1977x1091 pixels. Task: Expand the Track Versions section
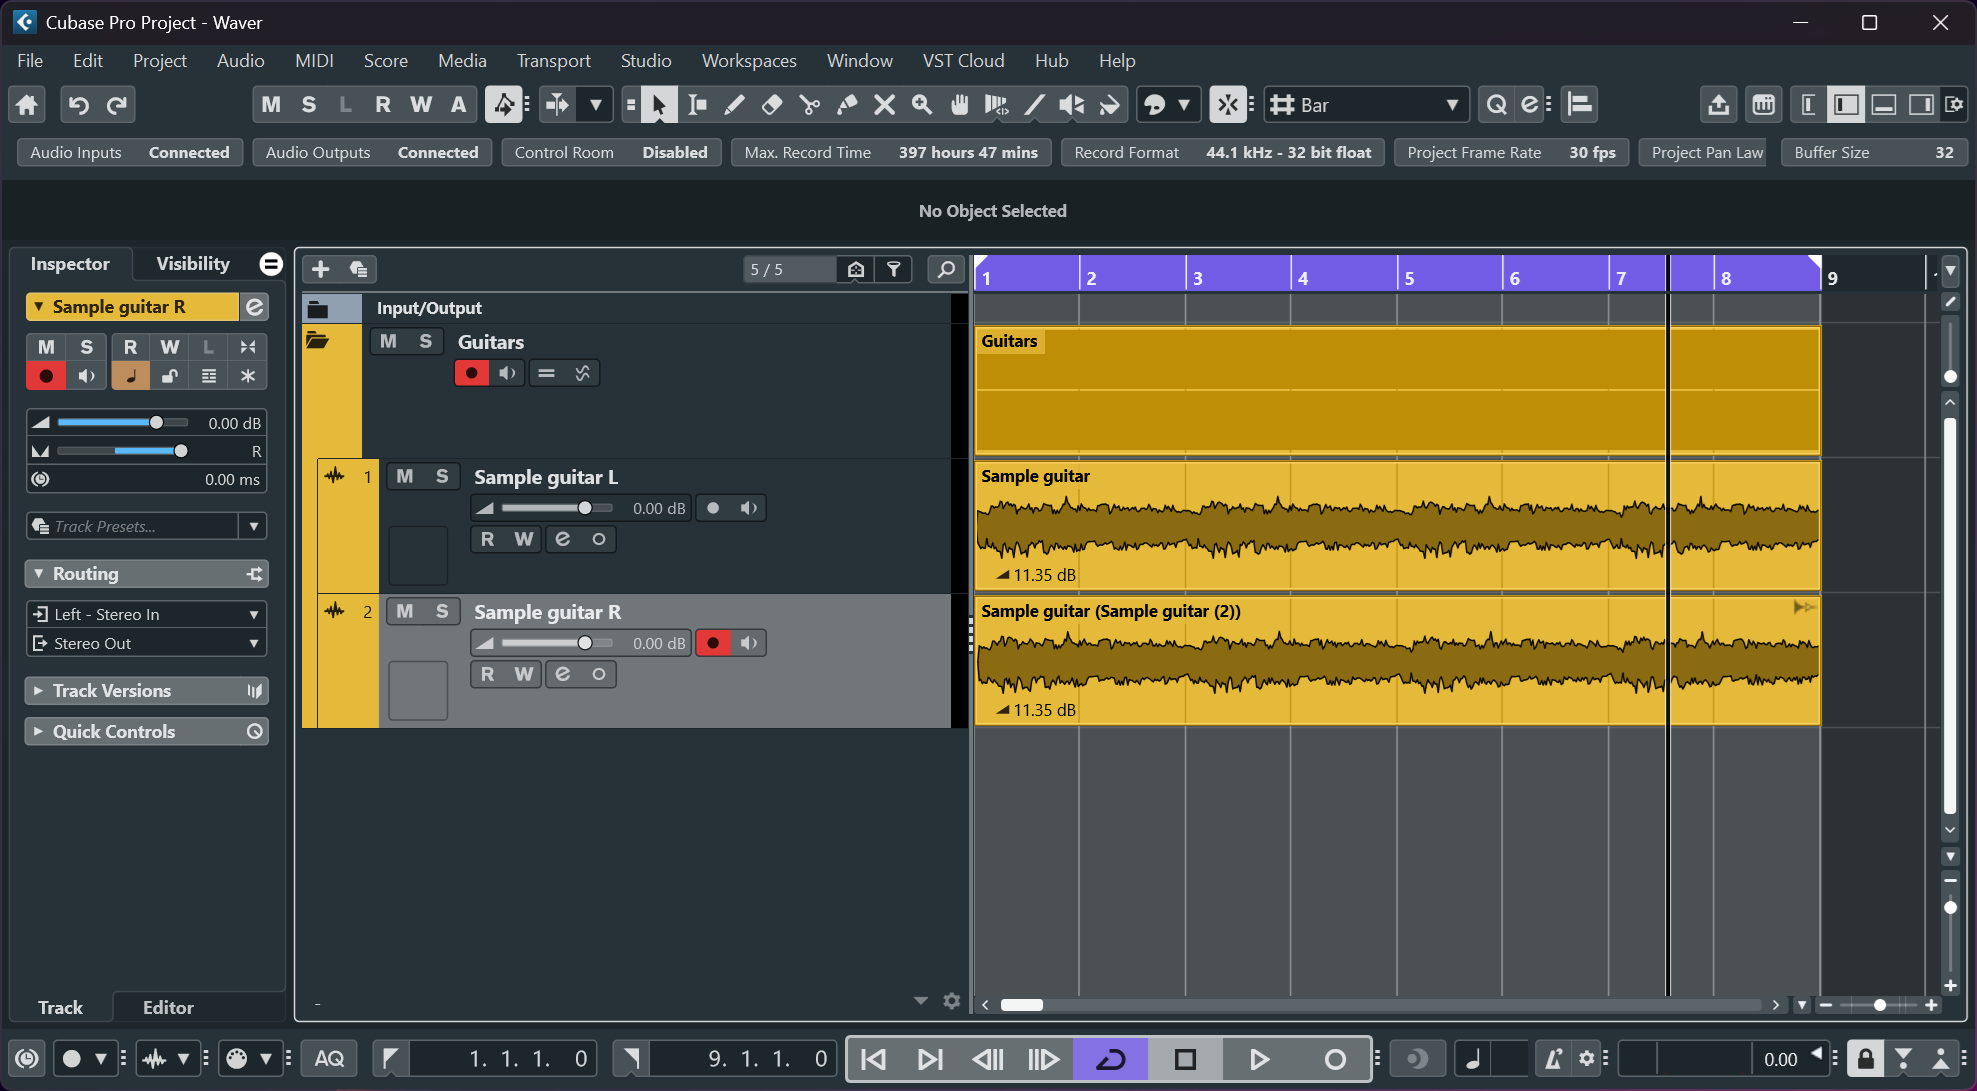[147, 691]
